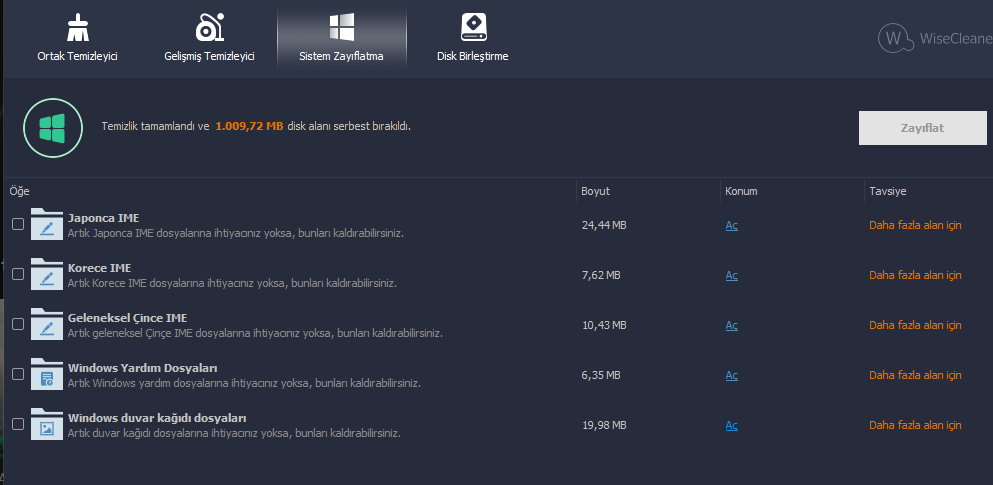Select the Sistem Zayıflatma tab
The width and height of the screenshot is (993, 485).
pos(341,38)
